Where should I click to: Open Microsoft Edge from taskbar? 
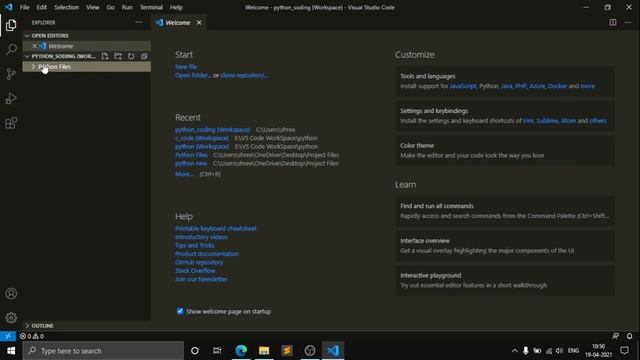[241, 350]
